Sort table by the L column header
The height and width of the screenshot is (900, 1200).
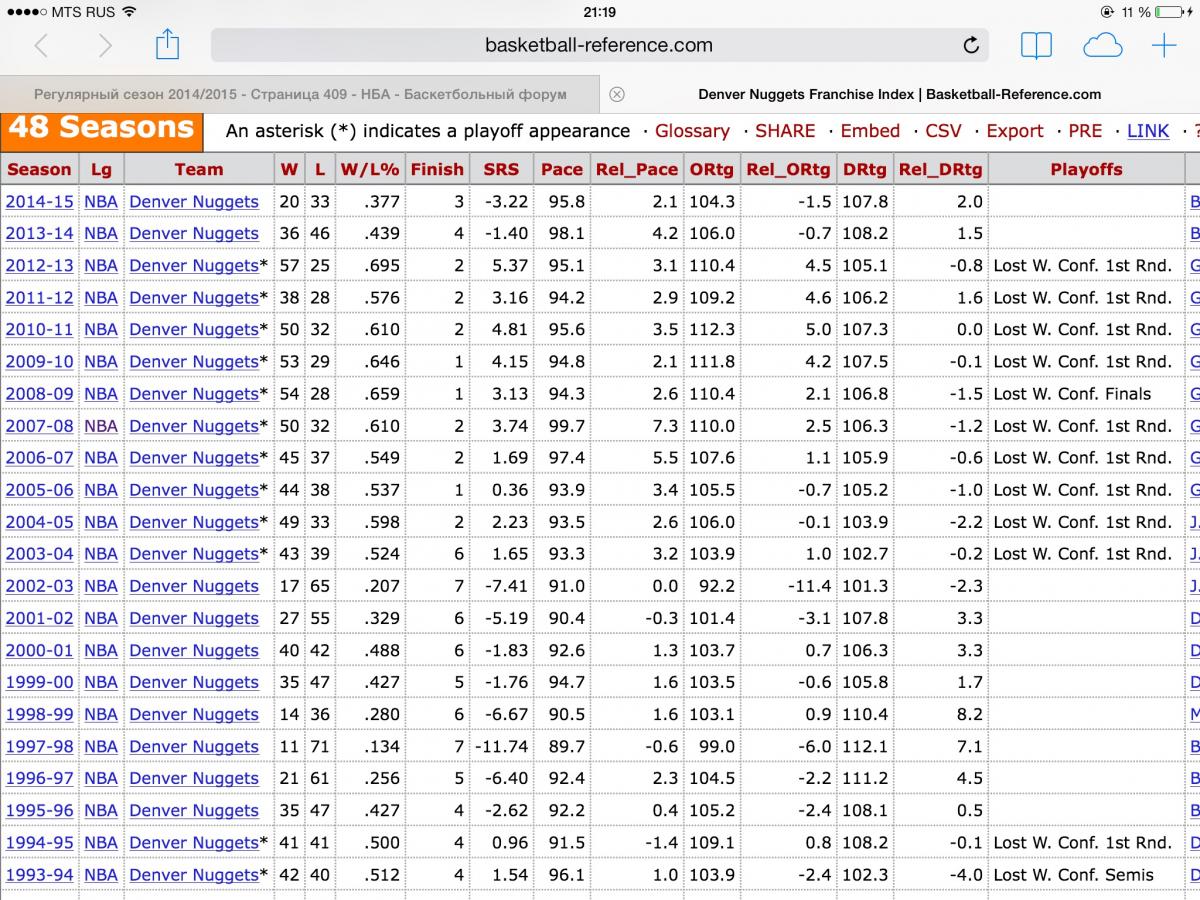tap(319, 169)
